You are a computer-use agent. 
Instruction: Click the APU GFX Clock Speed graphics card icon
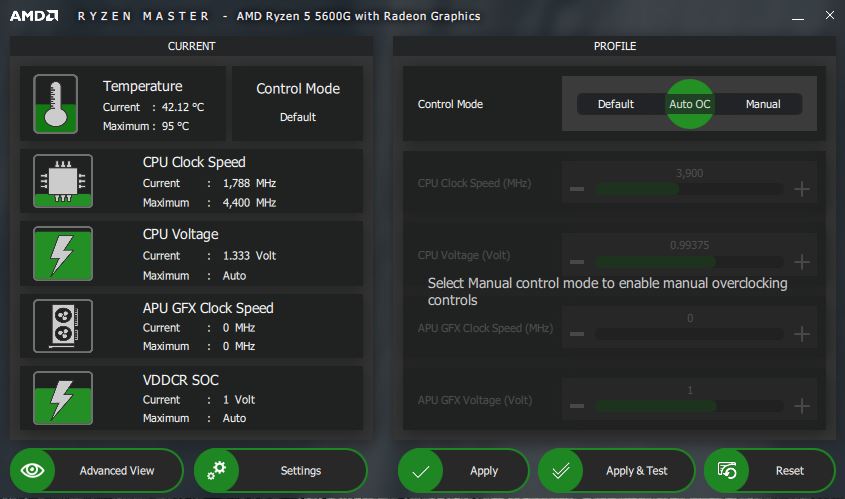point(62,326)
